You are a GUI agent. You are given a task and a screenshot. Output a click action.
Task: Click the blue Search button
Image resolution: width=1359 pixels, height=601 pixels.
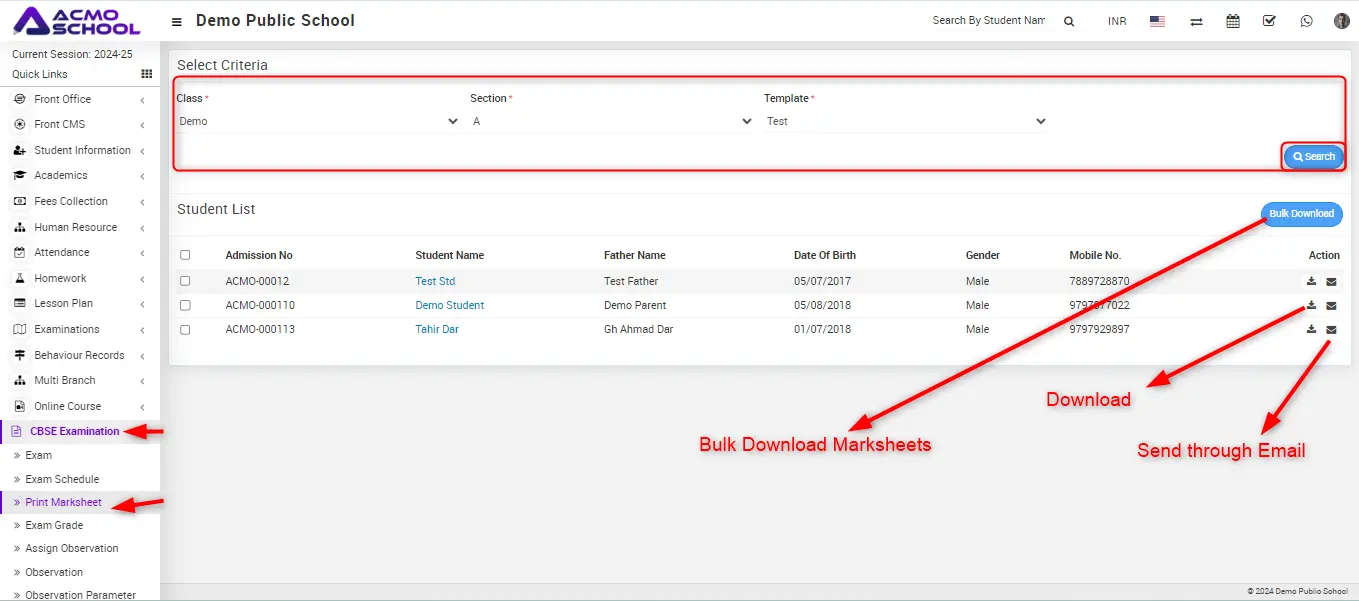(x=1313, y=157)
